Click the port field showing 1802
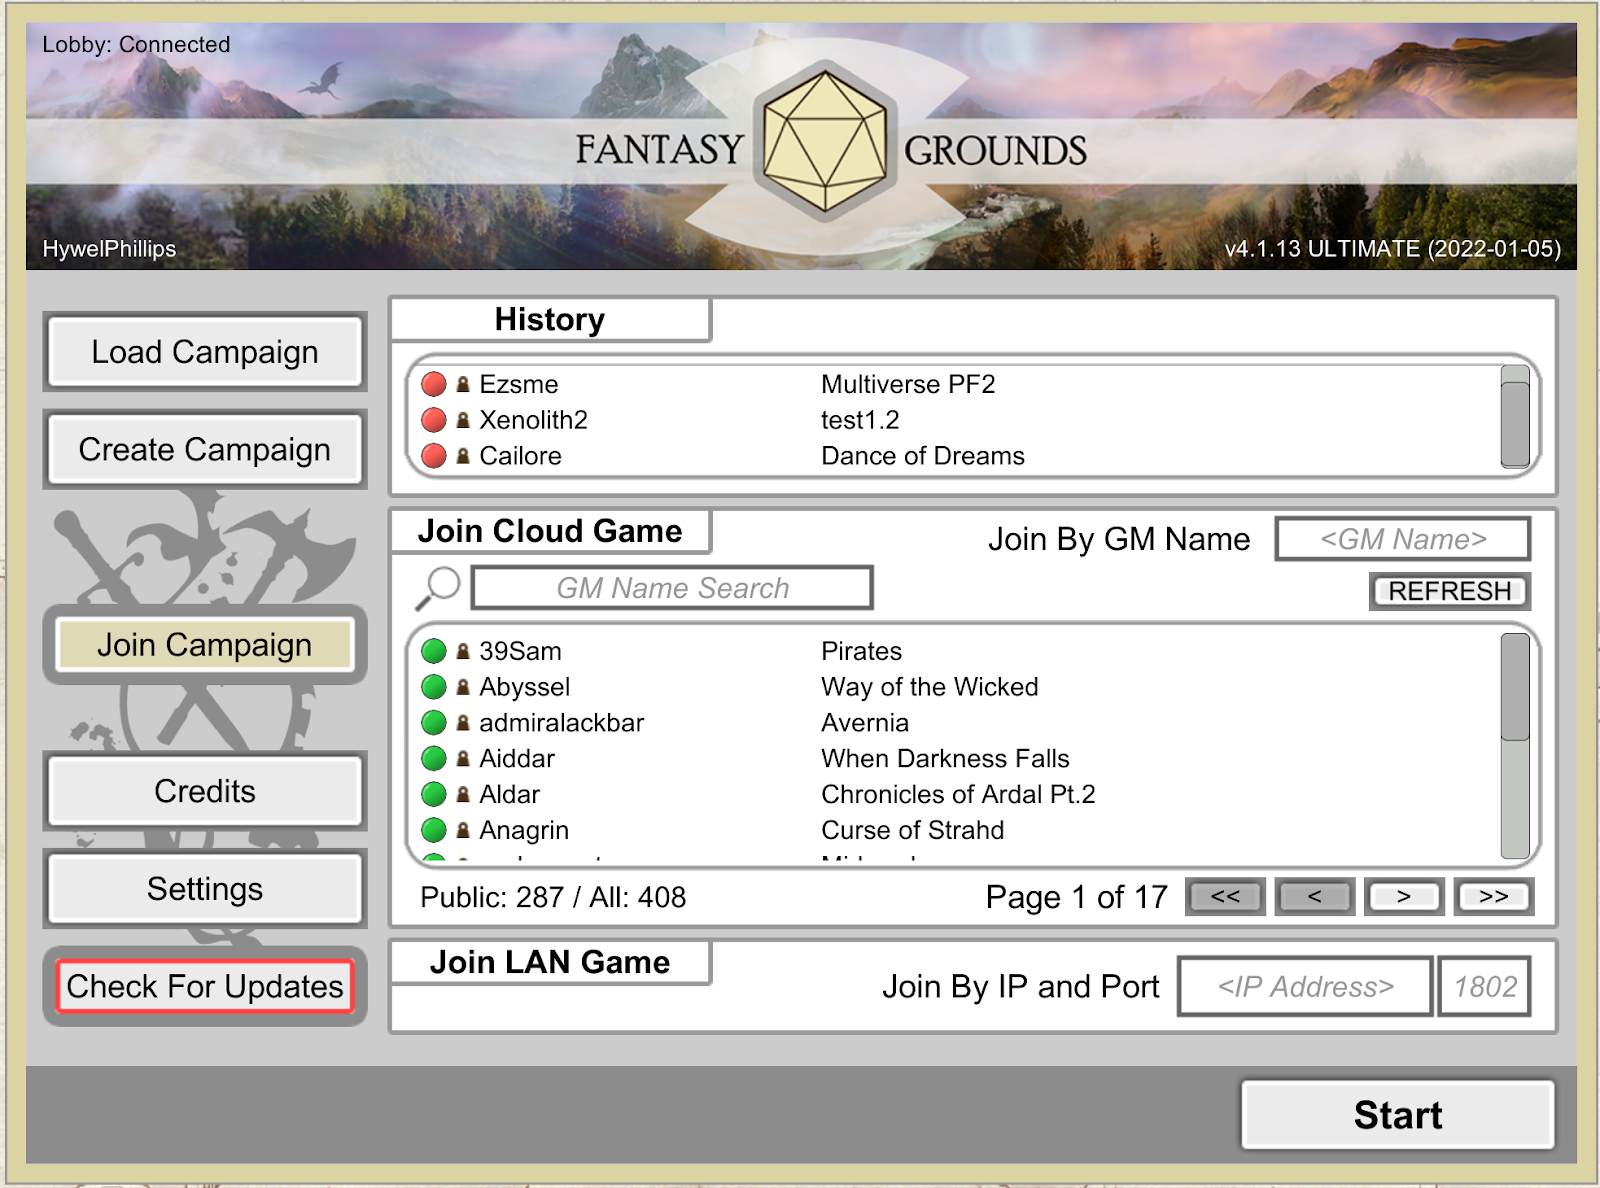The image size is (1600, 1188). (x=1485, y=987)
